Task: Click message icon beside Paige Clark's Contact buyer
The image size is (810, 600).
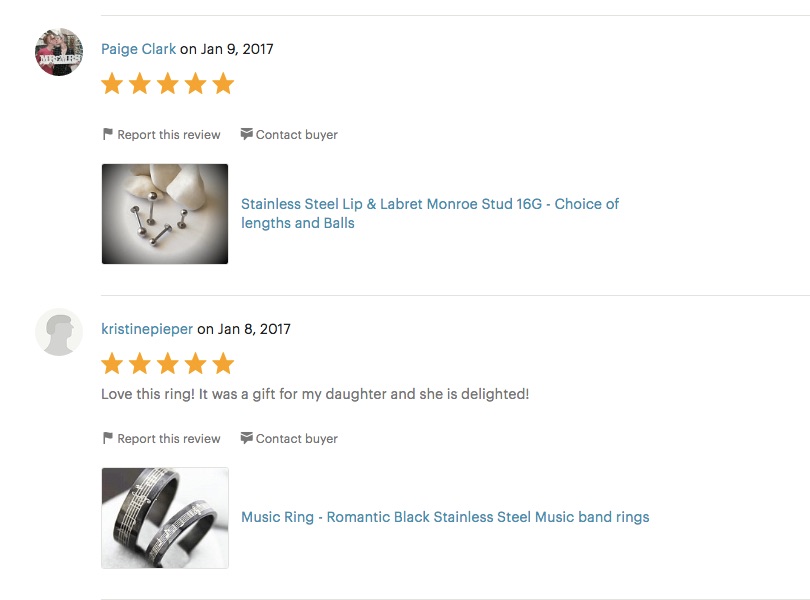Action: tap(246, 134)
